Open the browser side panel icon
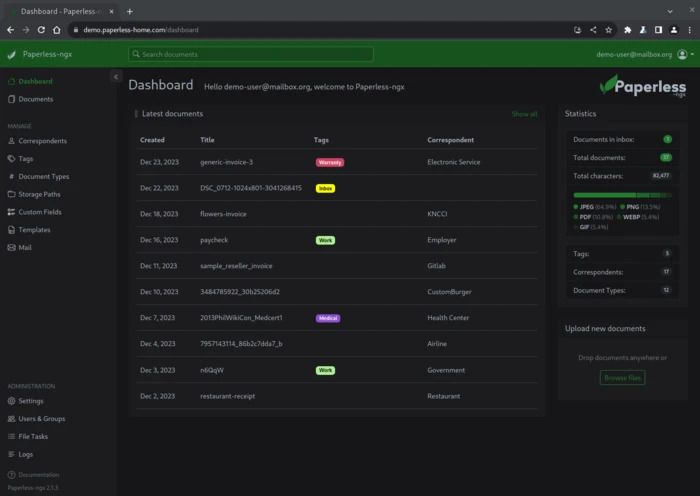This screenshot has width=700, height=496. point(658,30)
